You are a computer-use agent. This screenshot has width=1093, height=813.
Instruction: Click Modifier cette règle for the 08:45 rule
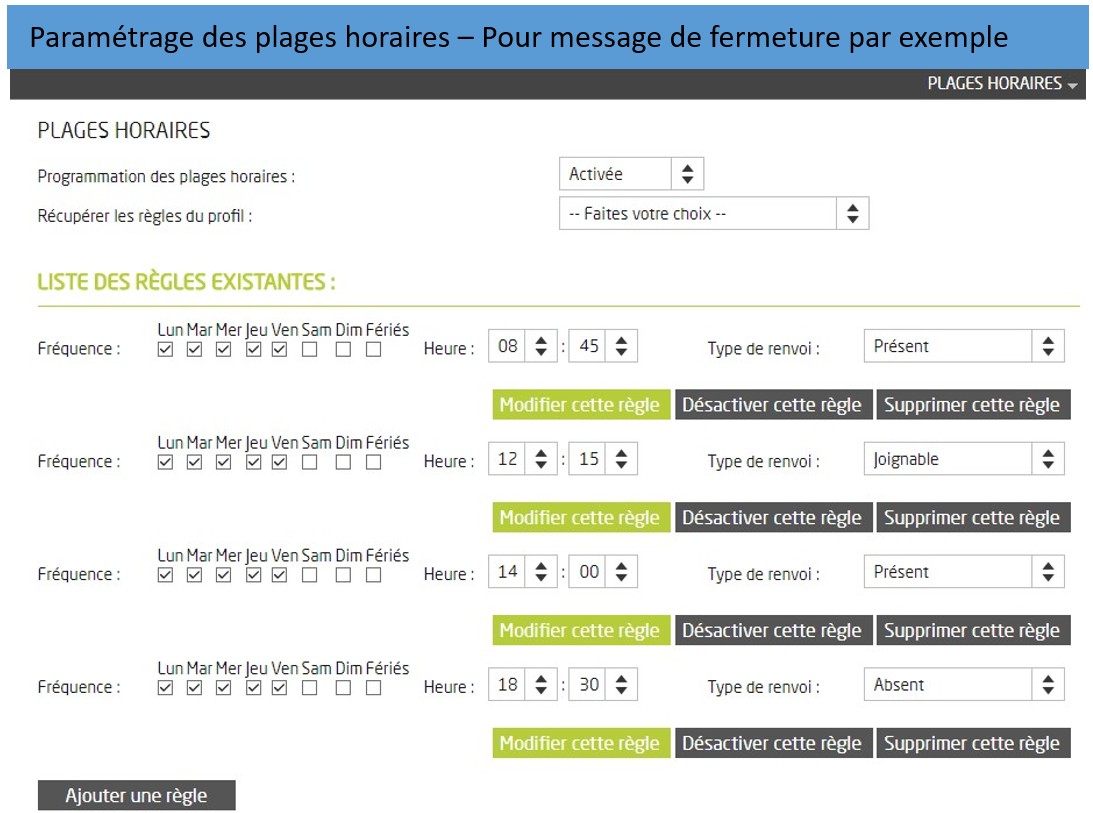tap(580, 405)
